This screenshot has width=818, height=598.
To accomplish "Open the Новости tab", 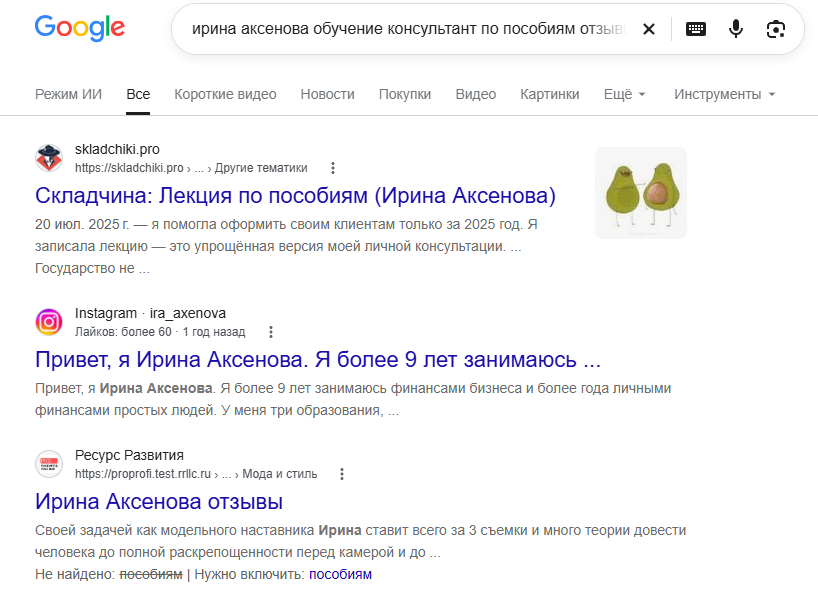I will tap(327, 94).
